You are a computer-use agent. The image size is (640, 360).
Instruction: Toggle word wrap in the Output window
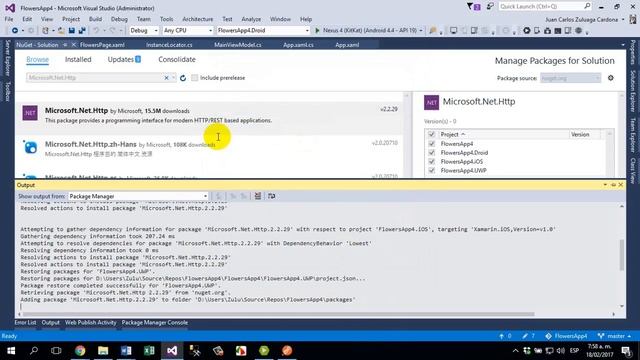pyautogui.click(x=271, y=196)
